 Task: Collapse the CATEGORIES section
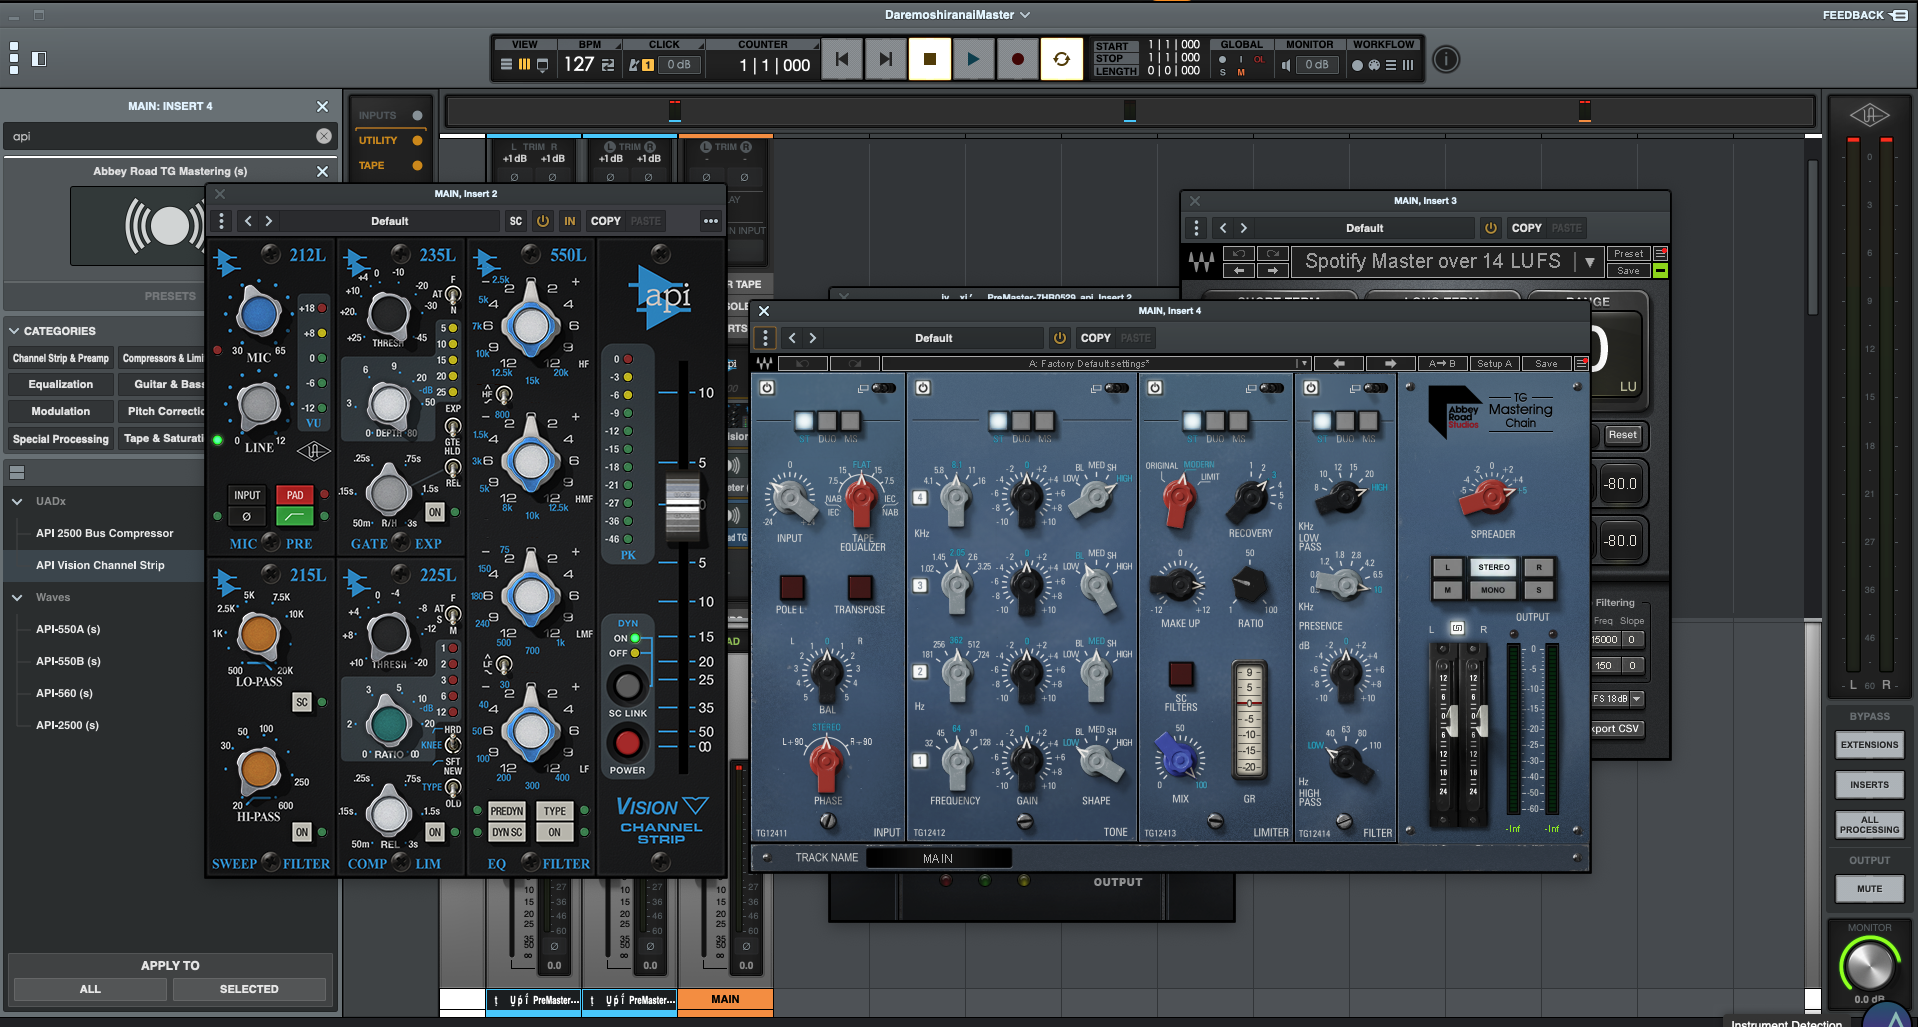tap(14, 331)
